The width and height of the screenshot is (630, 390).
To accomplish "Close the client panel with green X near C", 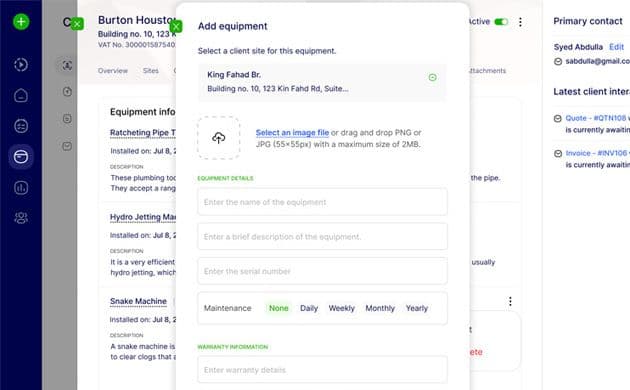I will click(77, 24).
